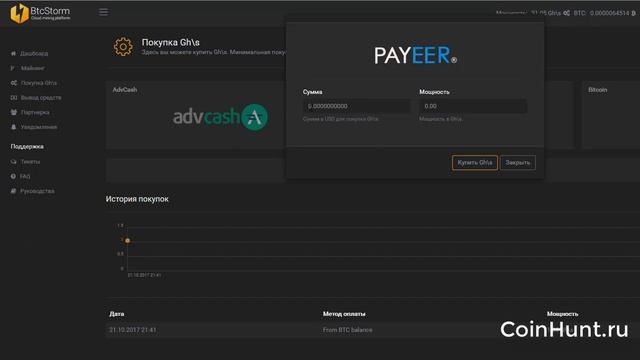The height and width of the screenshot is (360, 640).
Task: Click the Мощность column header
Action: (x=562, y=314)
